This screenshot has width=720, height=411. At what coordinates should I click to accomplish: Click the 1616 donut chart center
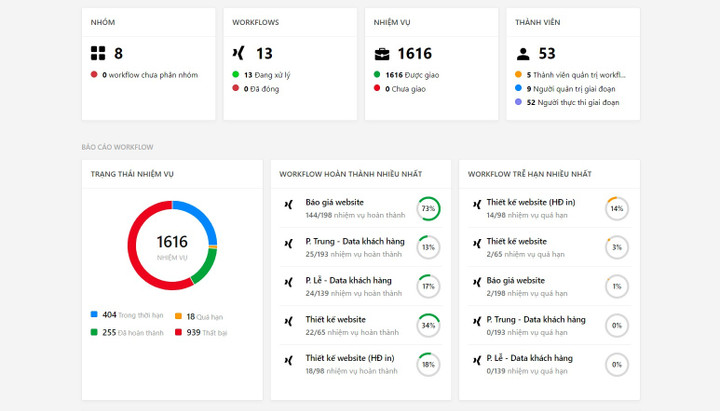[x=172, y=245]
